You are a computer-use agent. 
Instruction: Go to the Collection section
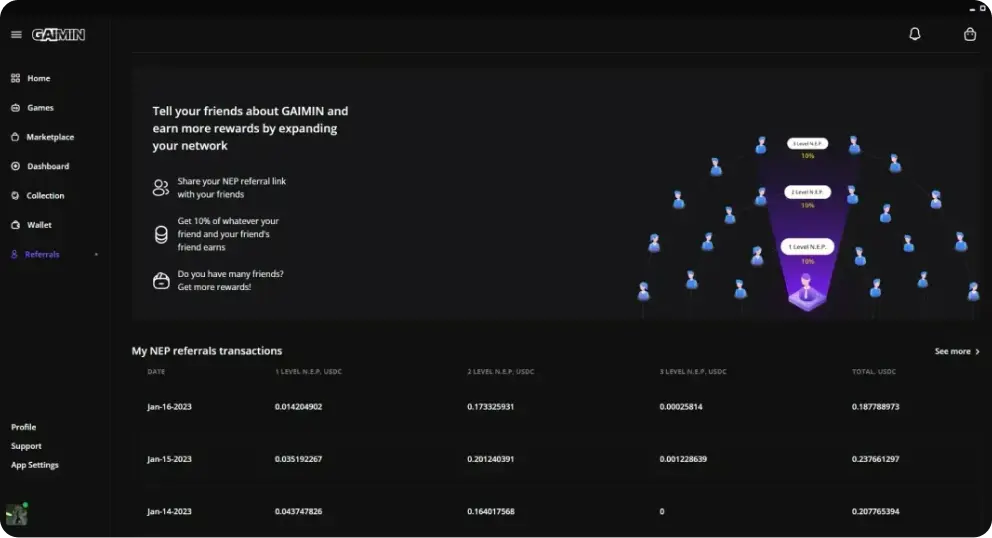point(45,196)
